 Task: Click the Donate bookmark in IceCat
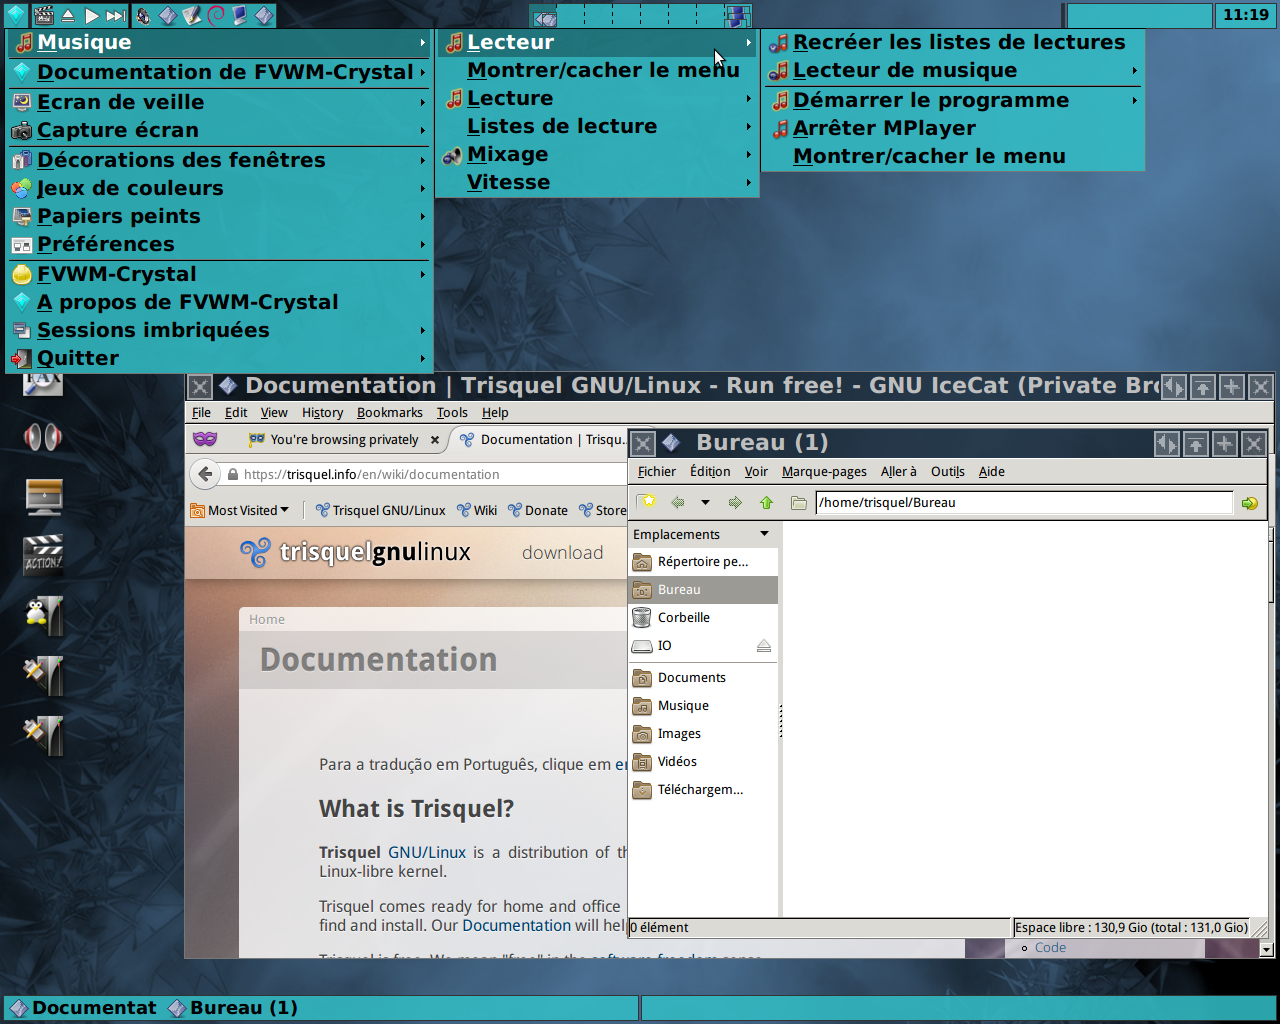coord(538,510)
